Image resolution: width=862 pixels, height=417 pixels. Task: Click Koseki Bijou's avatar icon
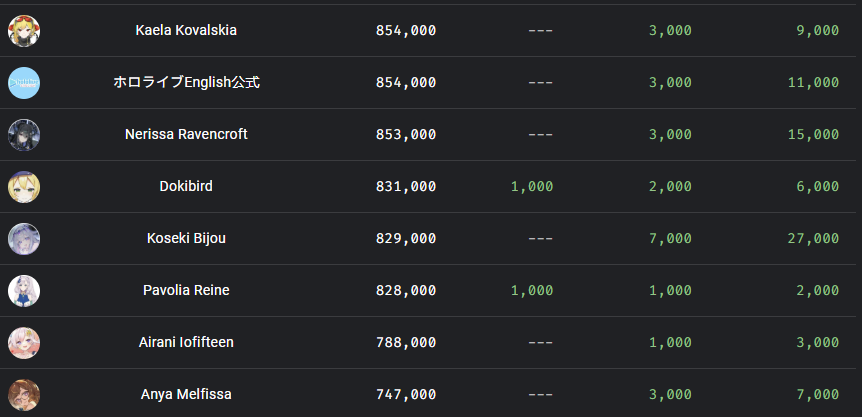24,239
